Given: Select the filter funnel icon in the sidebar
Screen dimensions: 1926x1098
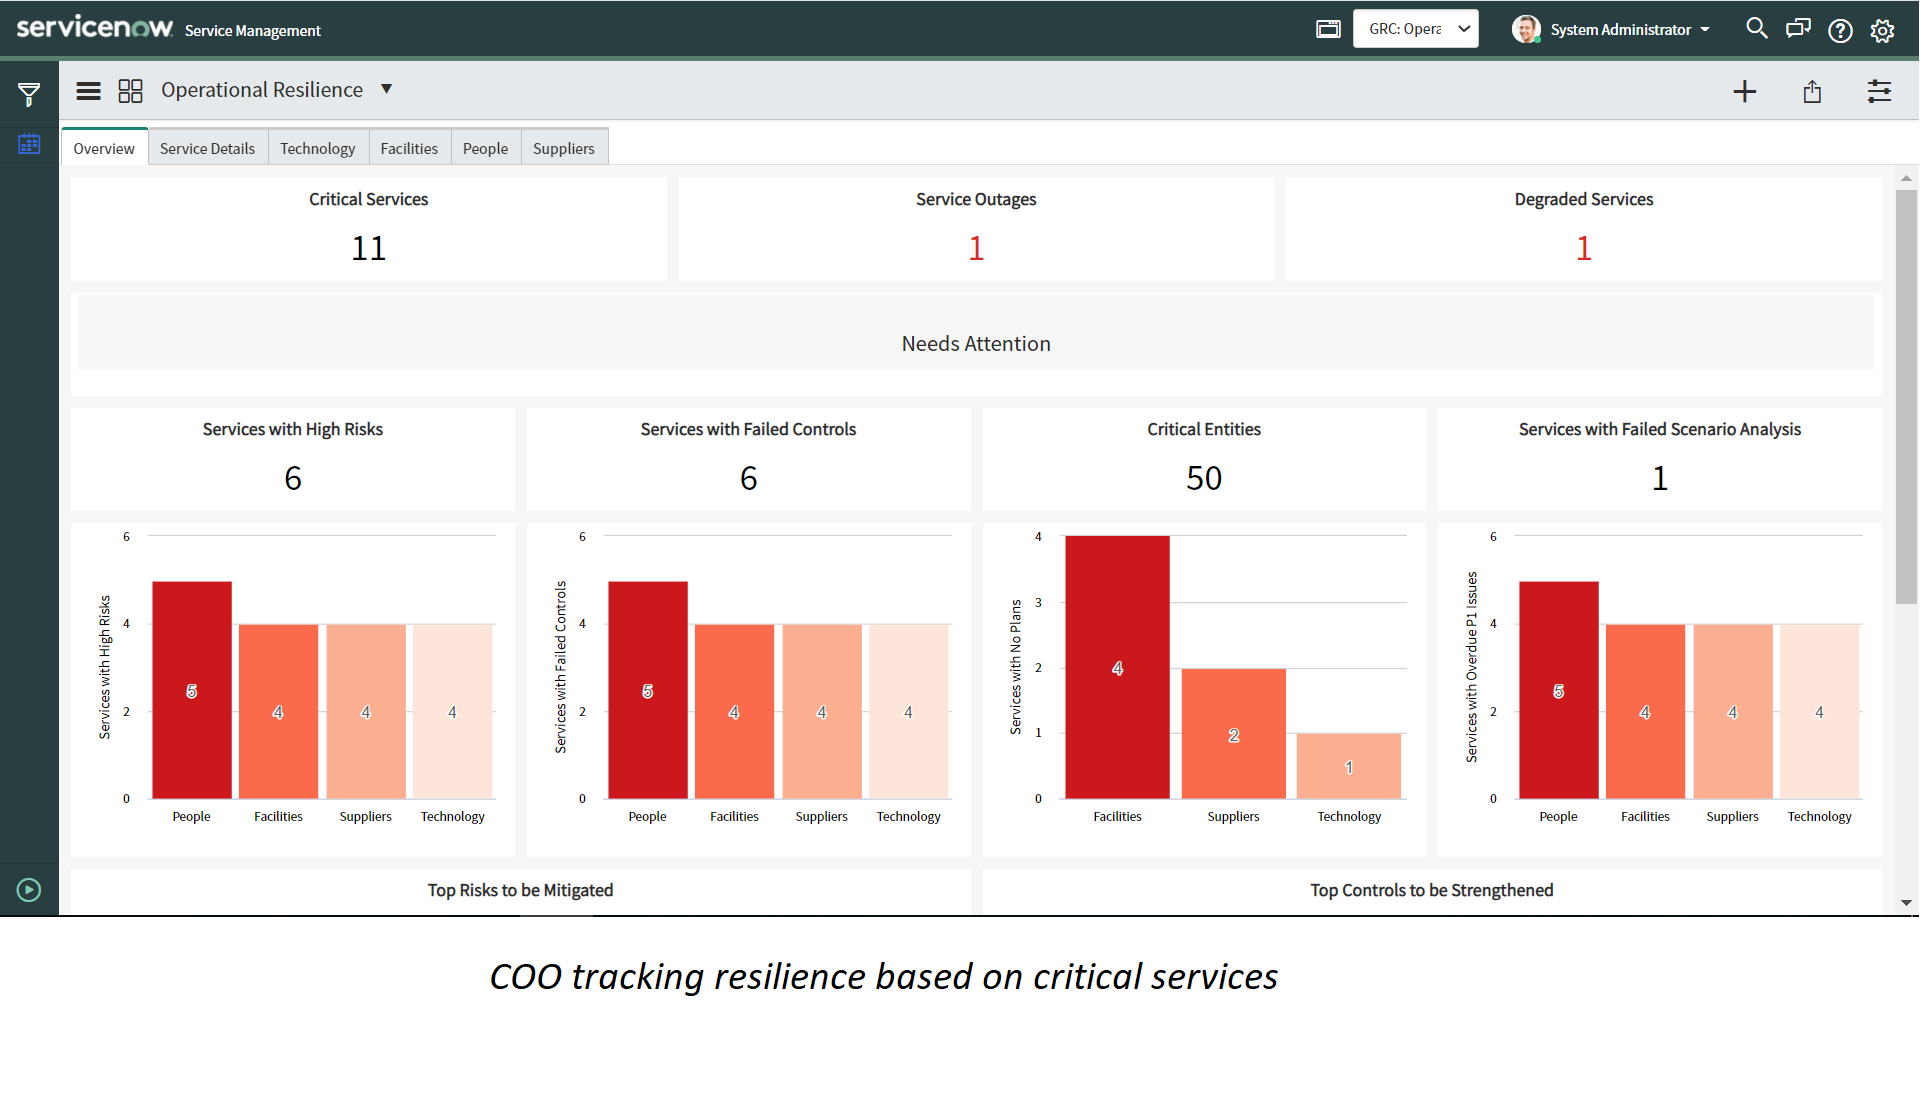Looking at the screenshot, I should tap(29, 92).
